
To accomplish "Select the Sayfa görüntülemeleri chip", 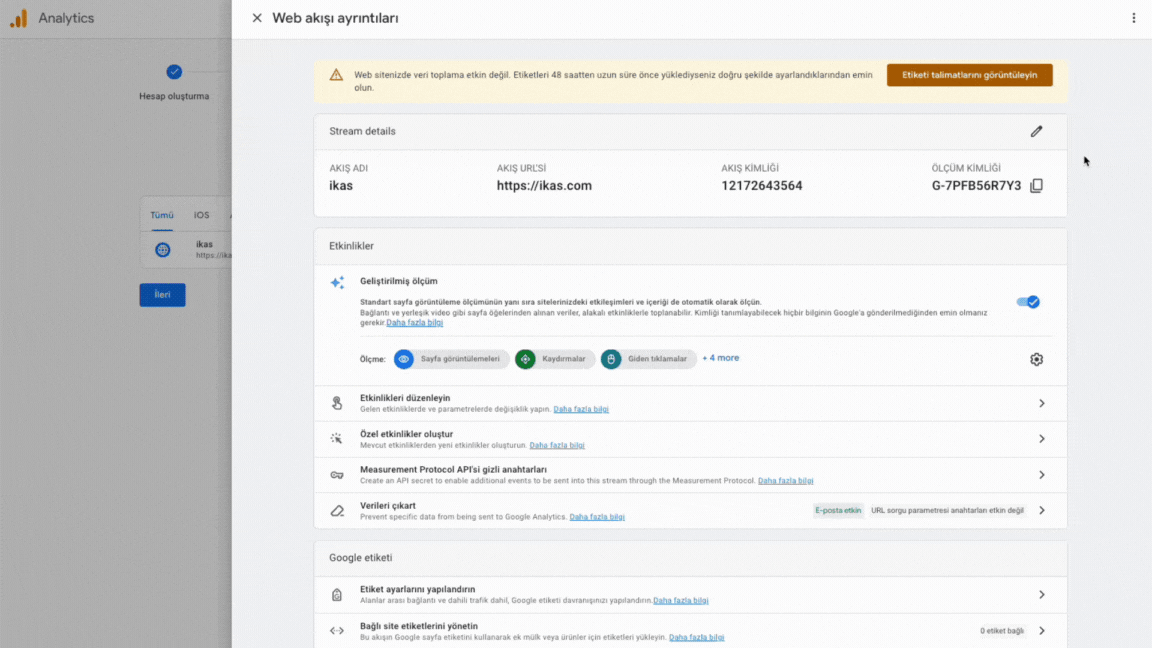I will 451,359.
